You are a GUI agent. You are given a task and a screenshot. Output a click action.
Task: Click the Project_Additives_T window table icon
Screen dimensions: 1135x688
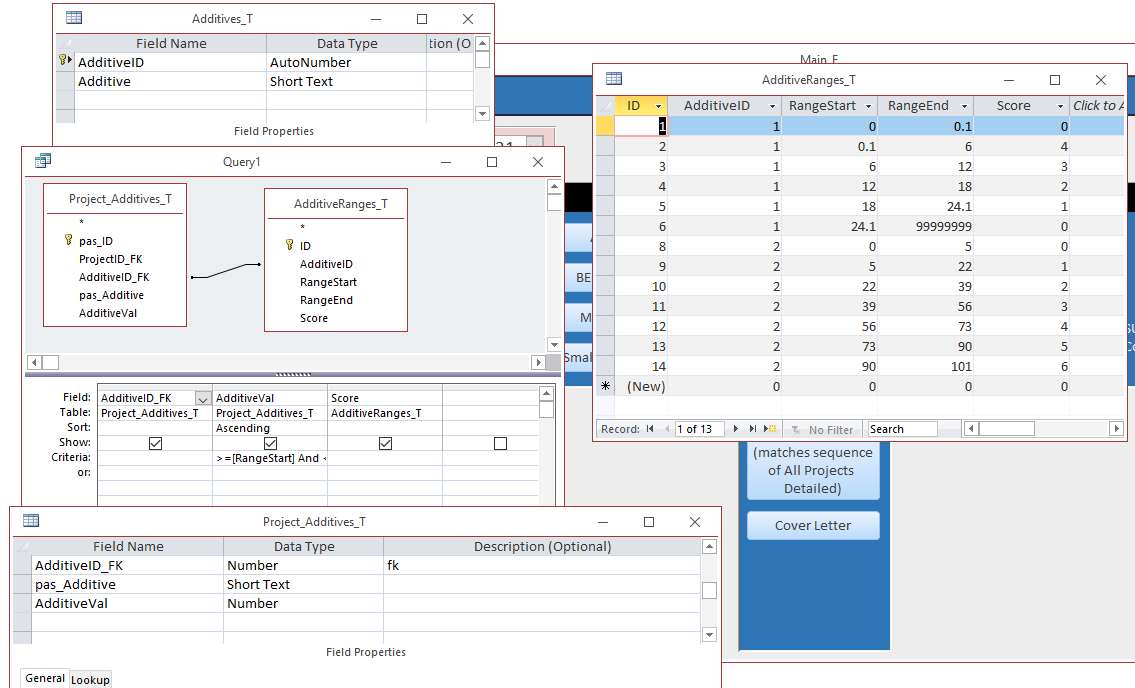pos(30,520)
